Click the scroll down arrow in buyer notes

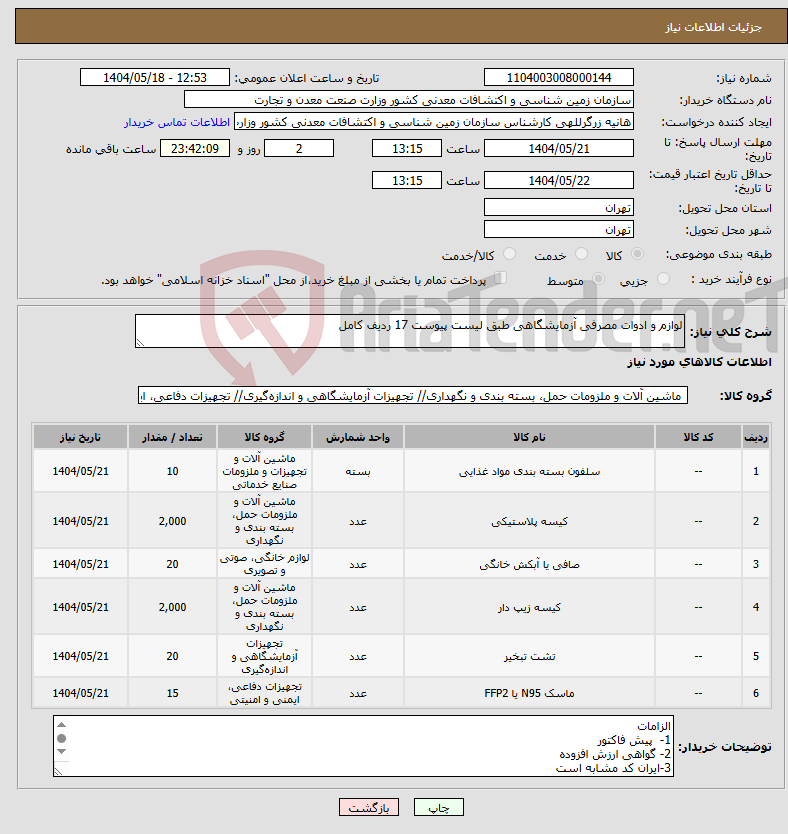pyautogui.click(x=62, y=752)
